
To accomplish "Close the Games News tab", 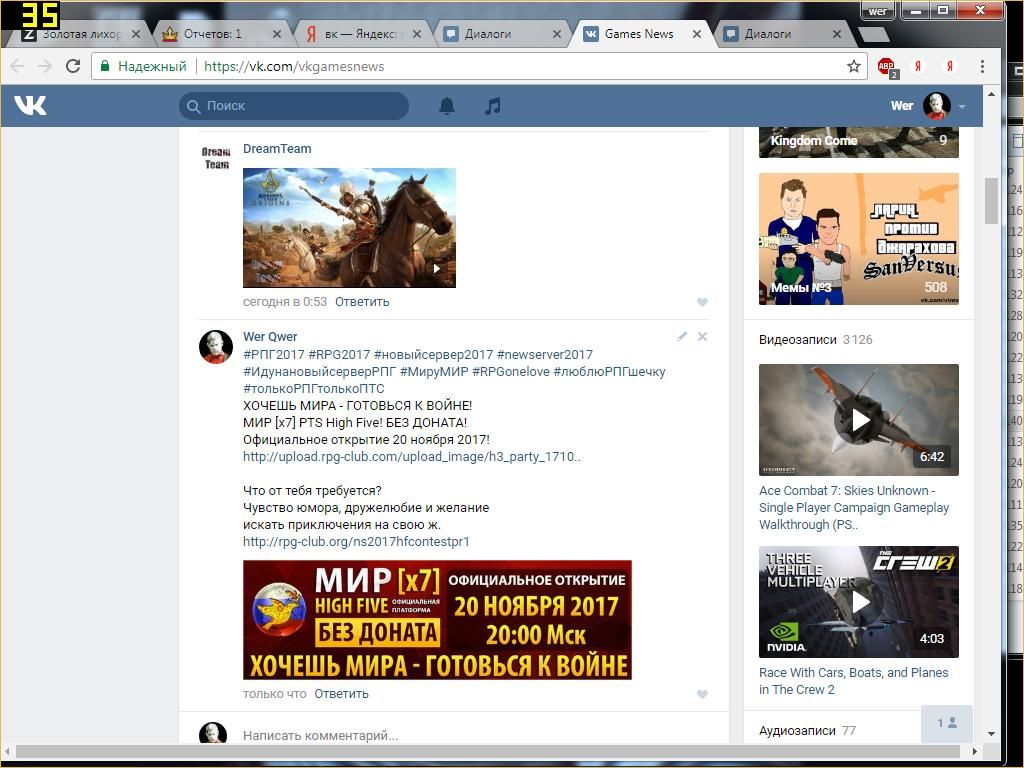I will point(697,34).
